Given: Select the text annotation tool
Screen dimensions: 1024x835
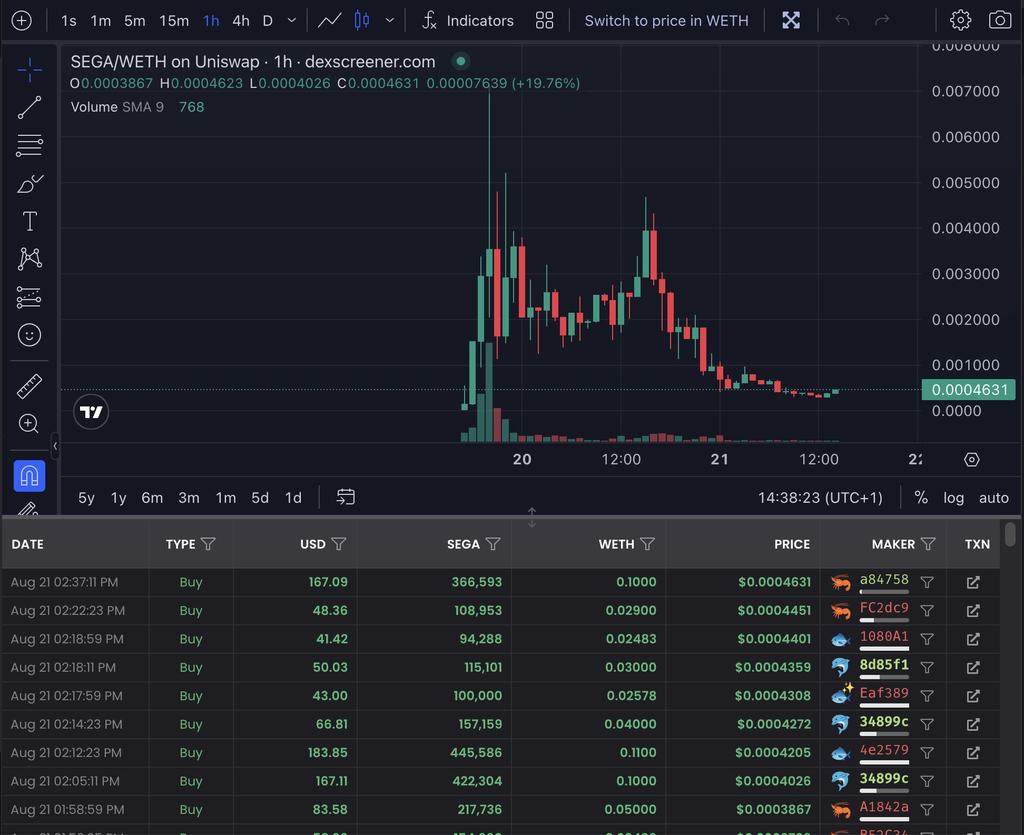Looking at the screenshot, I should [29, 221].
